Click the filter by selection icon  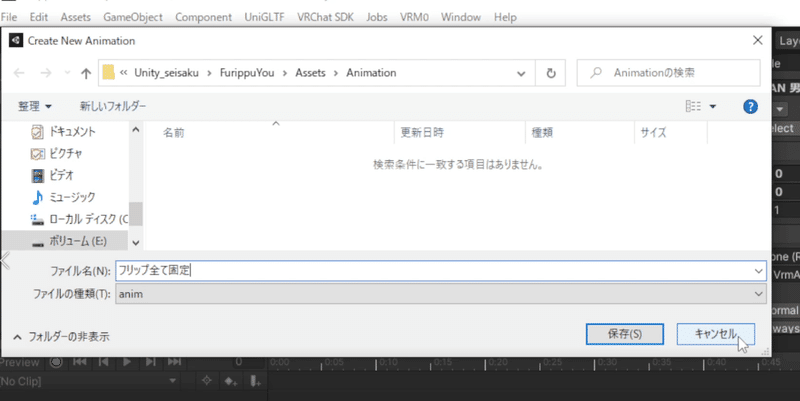pos(207,381)
